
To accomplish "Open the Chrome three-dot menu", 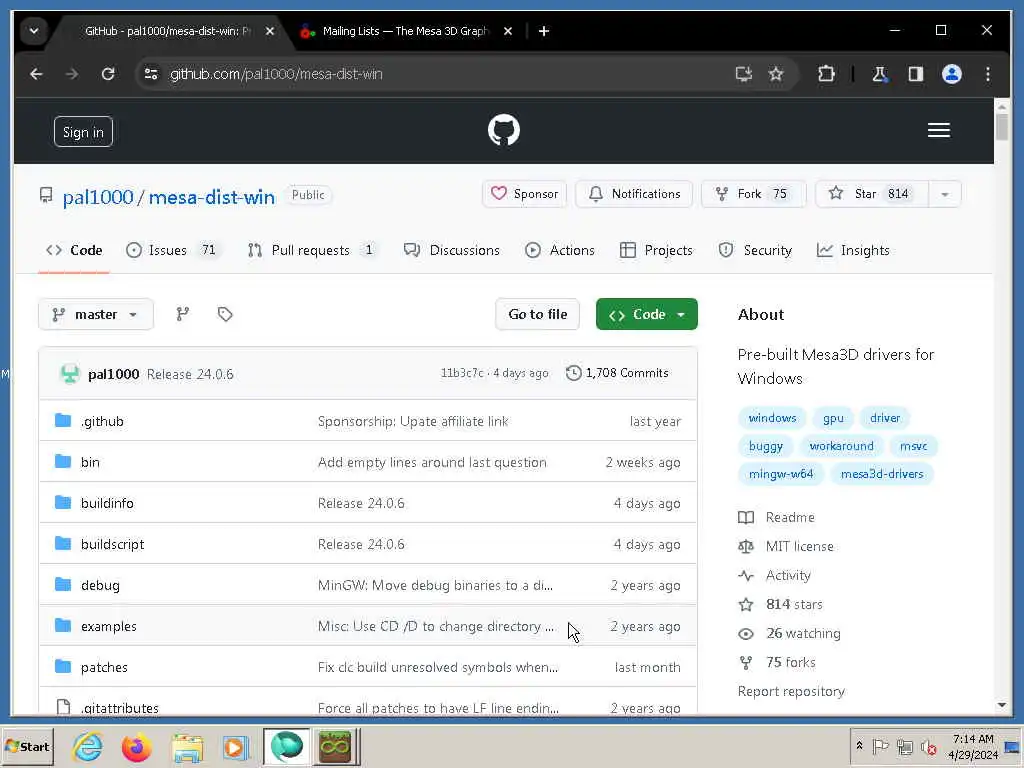I will coord(987,74).
